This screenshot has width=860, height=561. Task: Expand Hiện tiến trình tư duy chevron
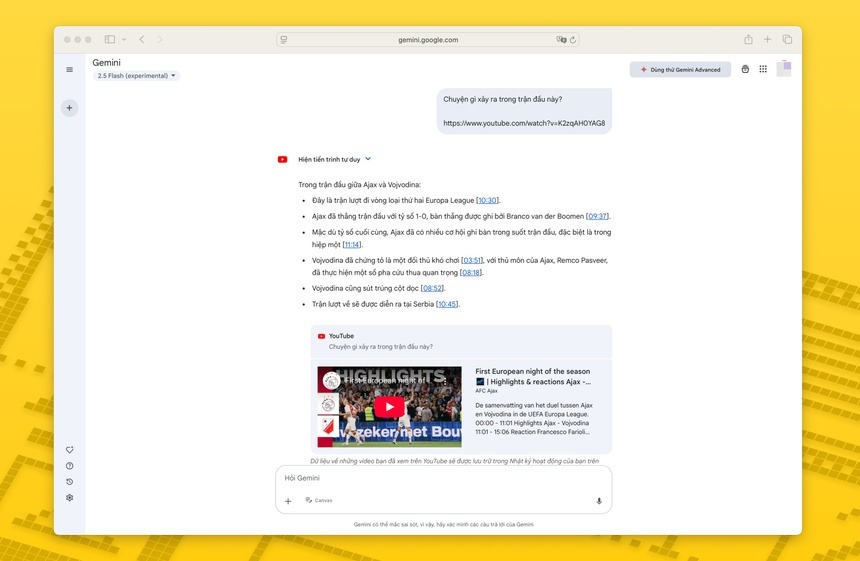(368, 159)
